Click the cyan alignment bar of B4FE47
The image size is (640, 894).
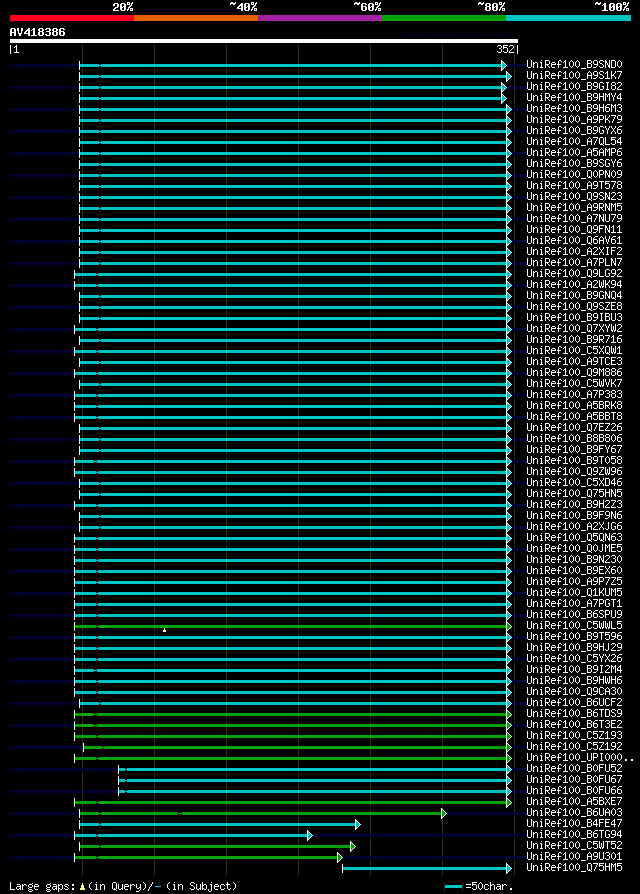pos(218,824)
